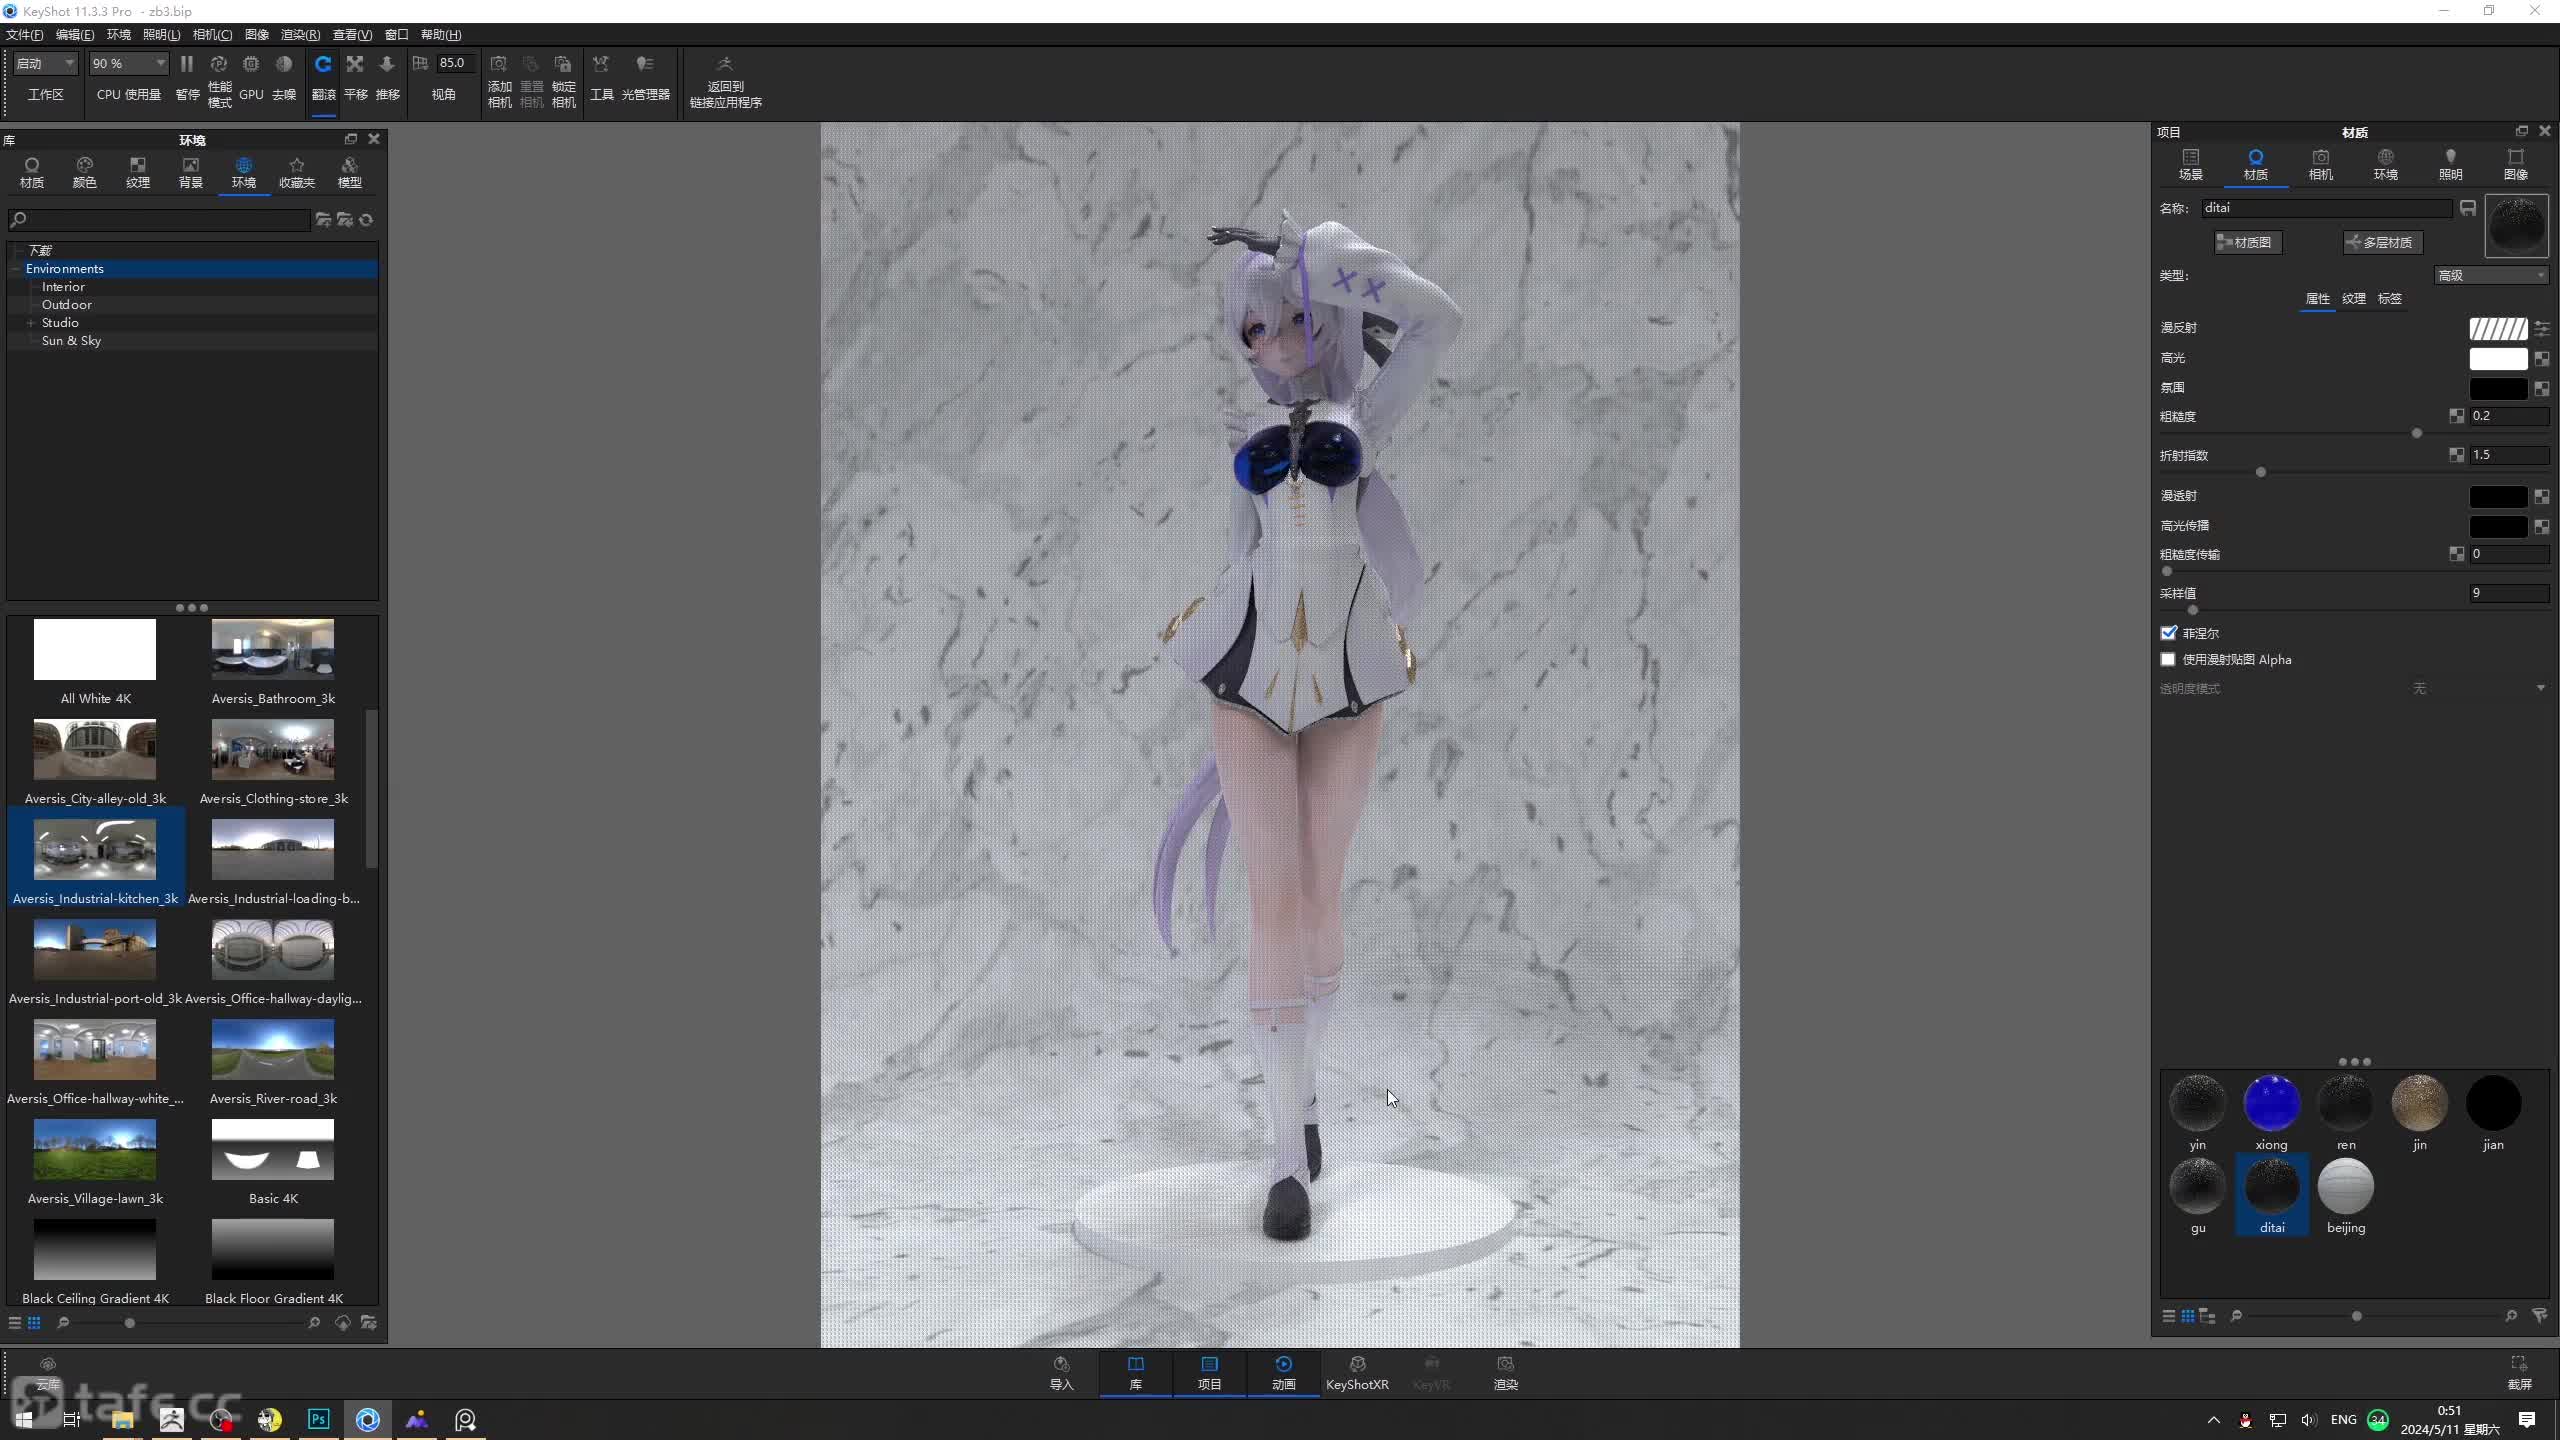This screenshot has height=1440, width=2560.
Task: Open the Lighting menu
Action: click(x=161, y=35)
